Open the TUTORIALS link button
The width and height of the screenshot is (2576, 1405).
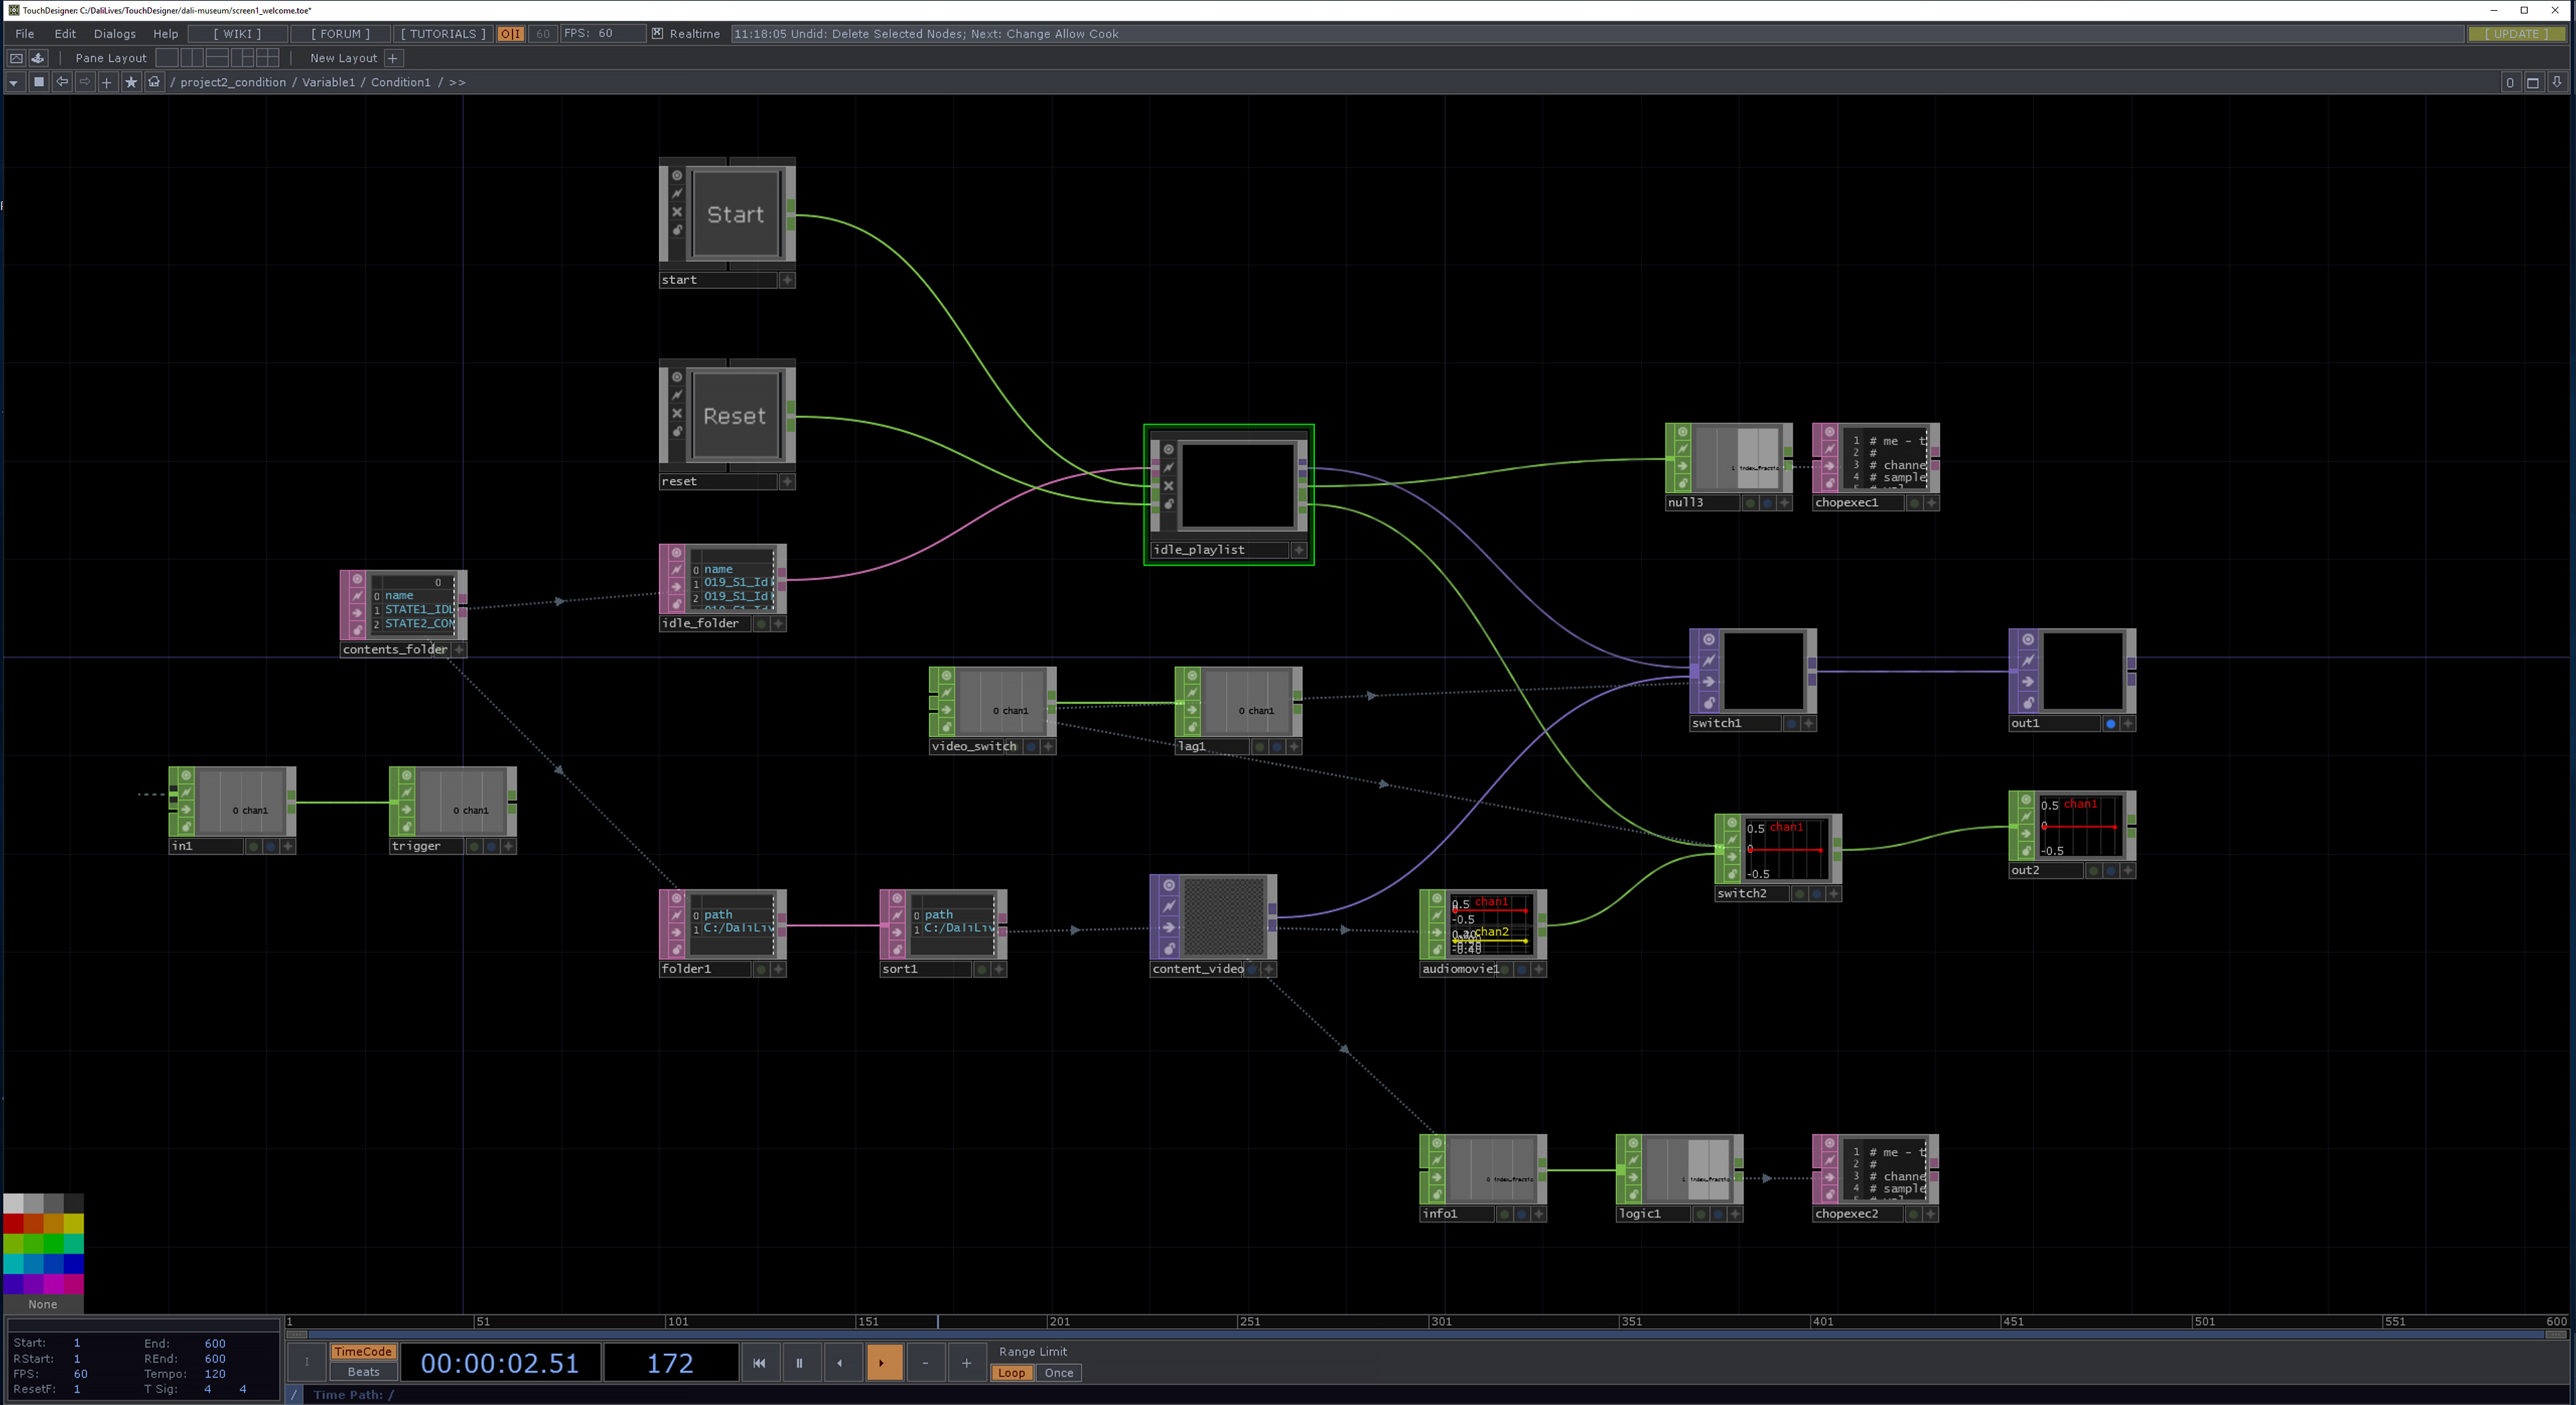pyautogui.click(x=443, y=33)
